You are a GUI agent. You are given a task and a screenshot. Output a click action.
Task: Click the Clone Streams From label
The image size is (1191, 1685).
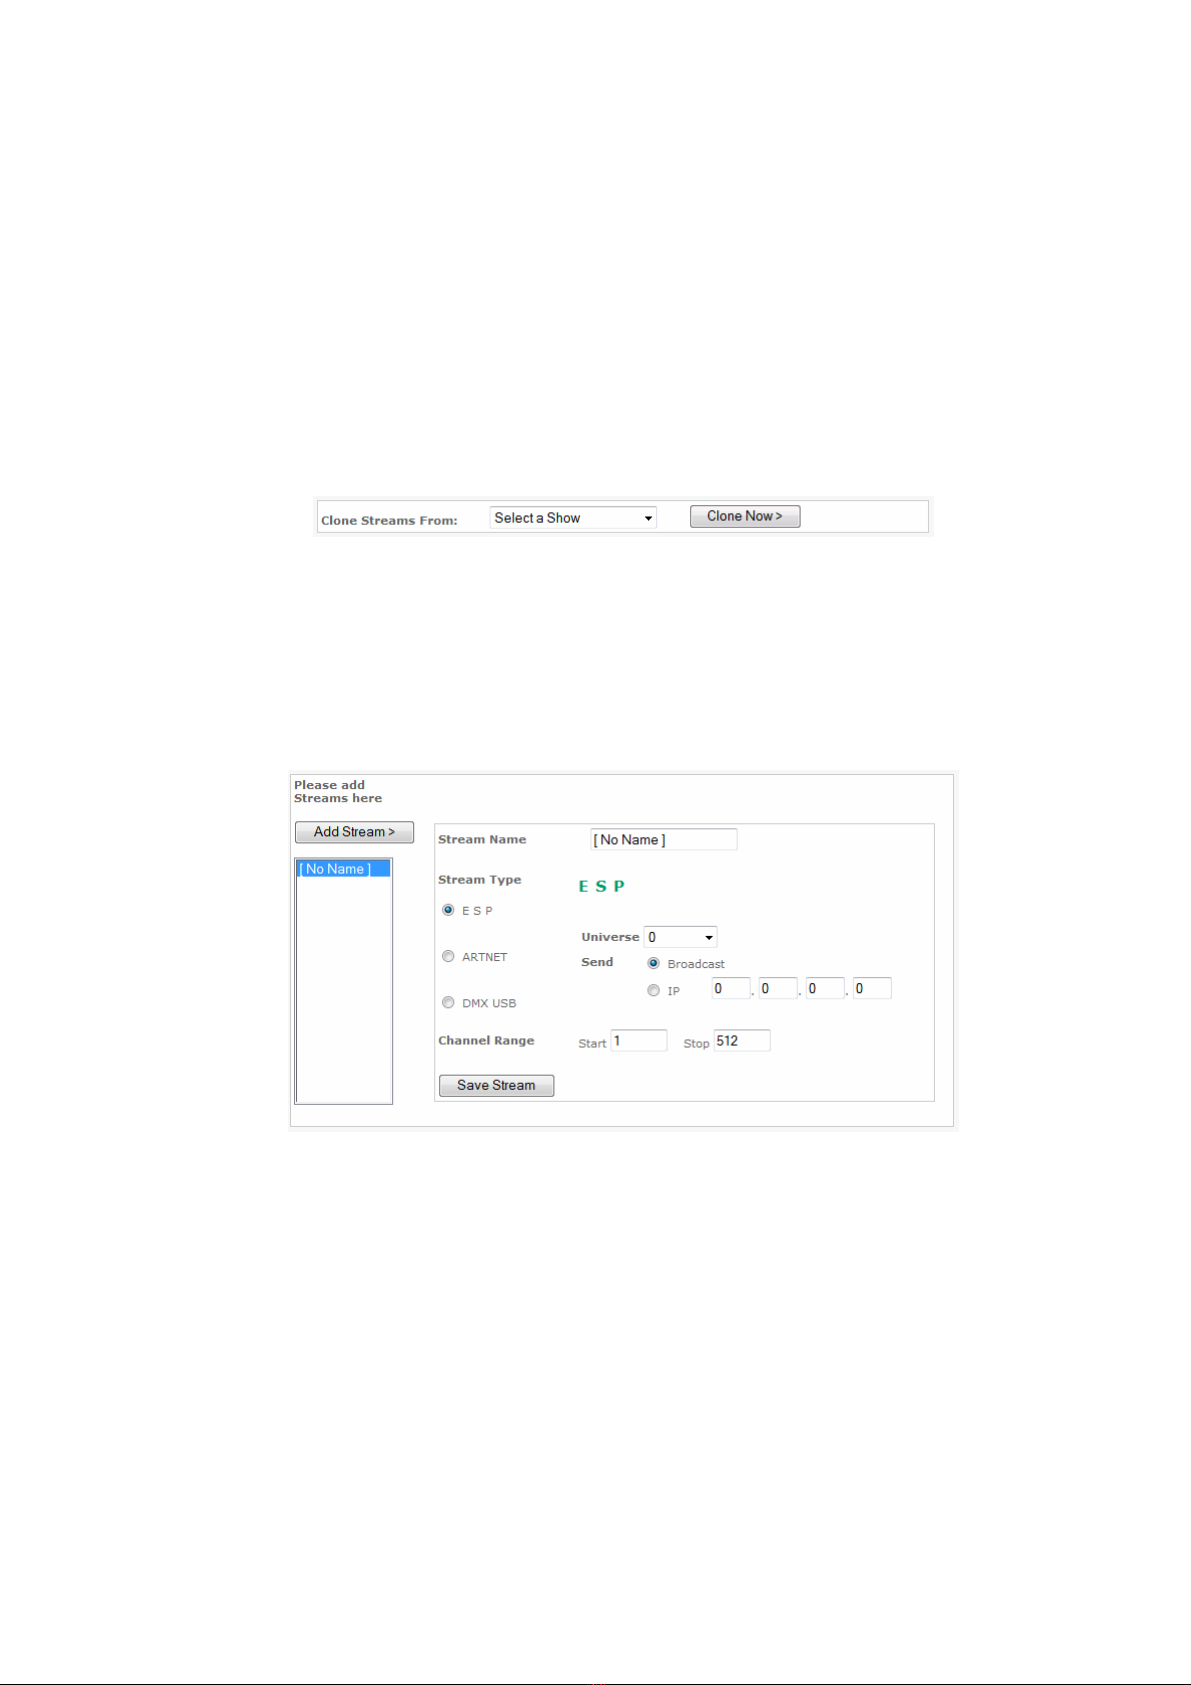pos(389,521)
